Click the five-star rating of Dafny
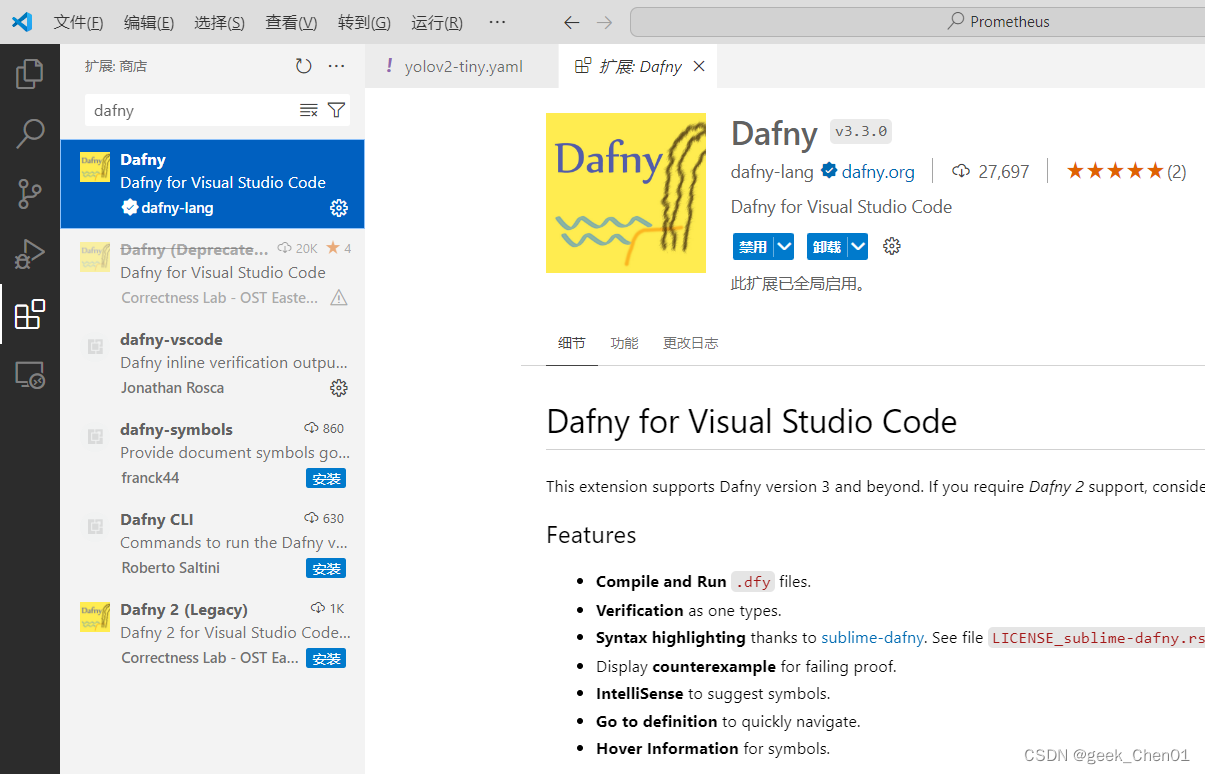1205x774 pixels. (x=1115, y=171)
